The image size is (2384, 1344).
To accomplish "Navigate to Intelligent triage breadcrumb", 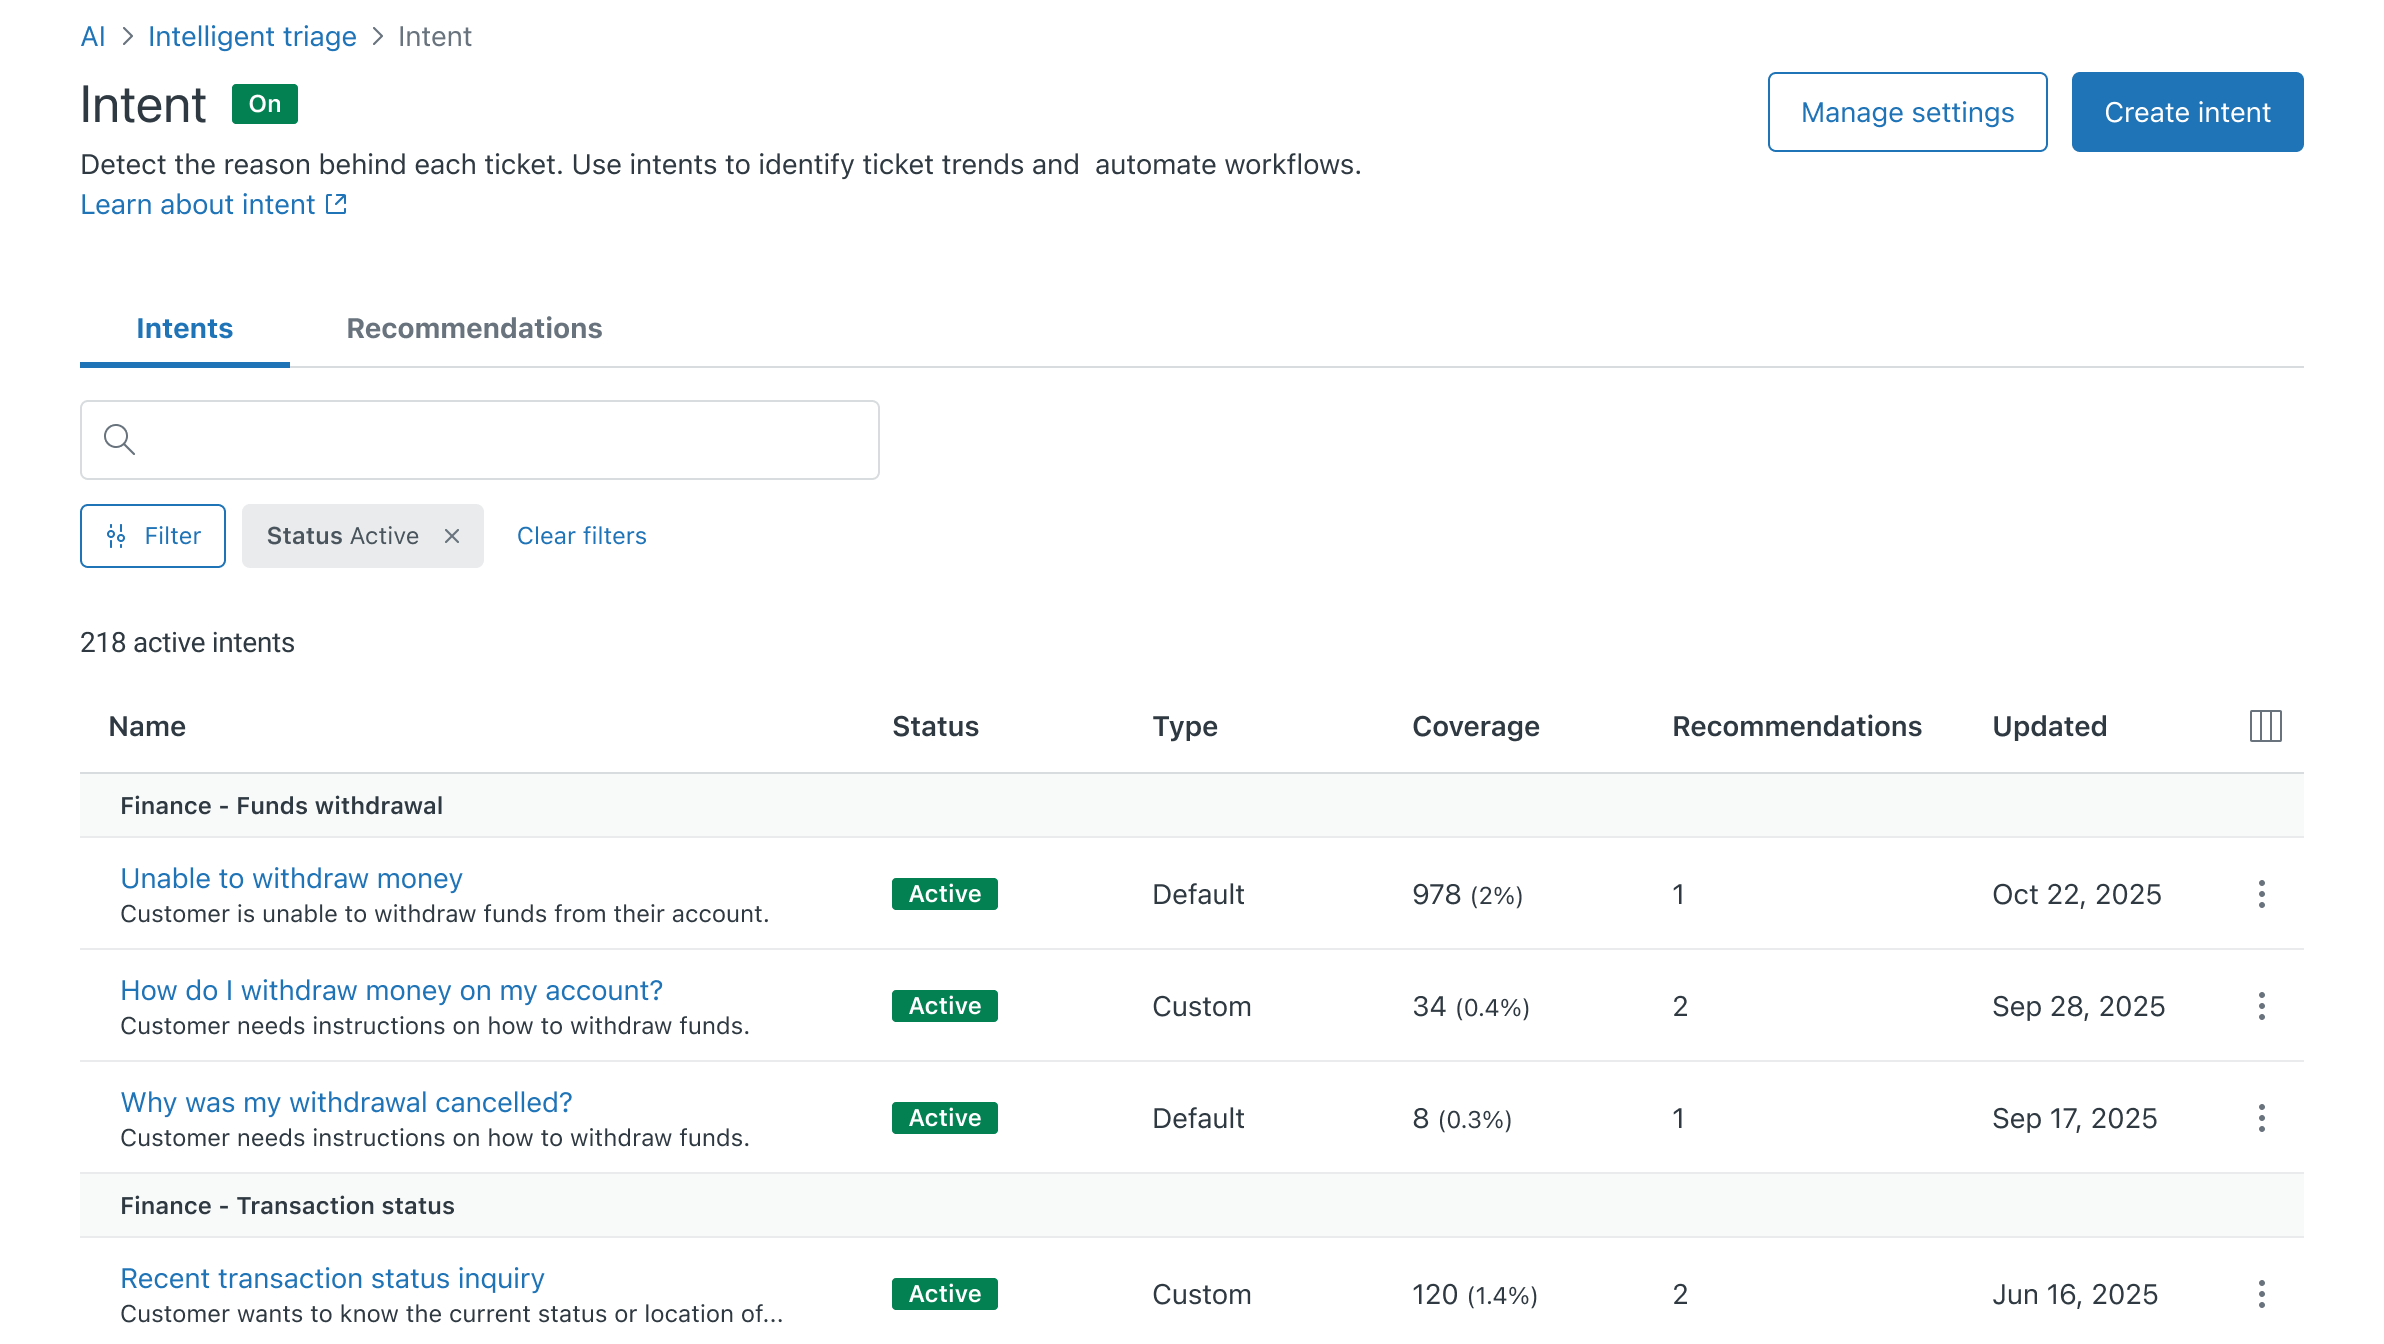I will pyautogui.click(x=252, y=36).
